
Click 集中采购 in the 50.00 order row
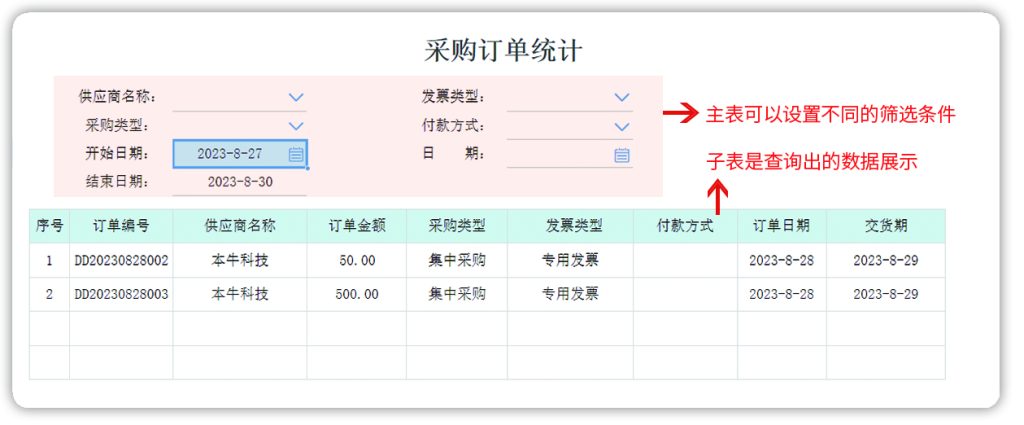pos(456,260)
